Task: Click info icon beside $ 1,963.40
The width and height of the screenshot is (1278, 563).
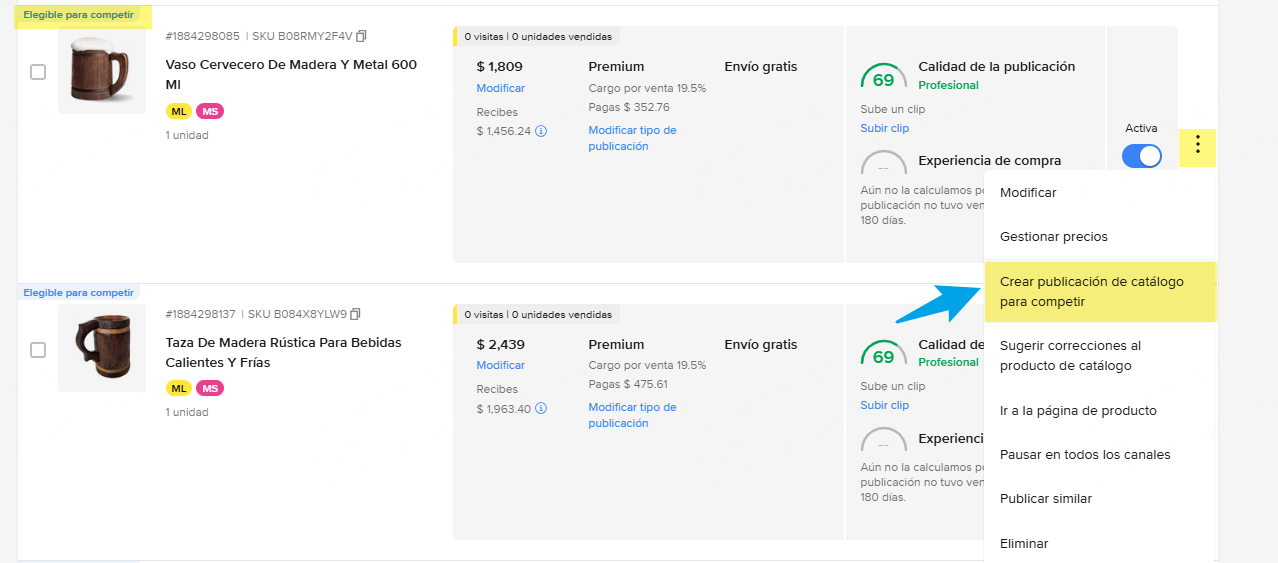Action: (x=541, y=408)
